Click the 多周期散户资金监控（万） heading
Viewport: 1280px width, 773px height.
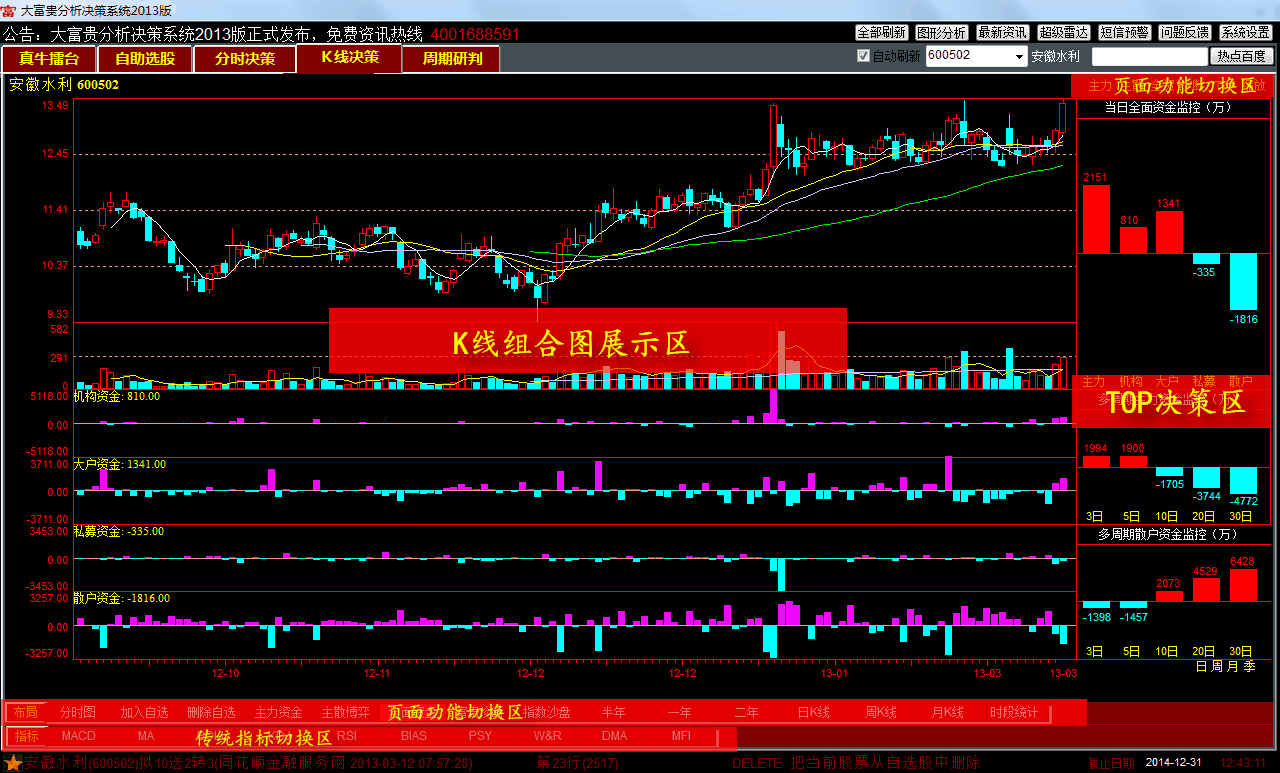pos(1168,535)
